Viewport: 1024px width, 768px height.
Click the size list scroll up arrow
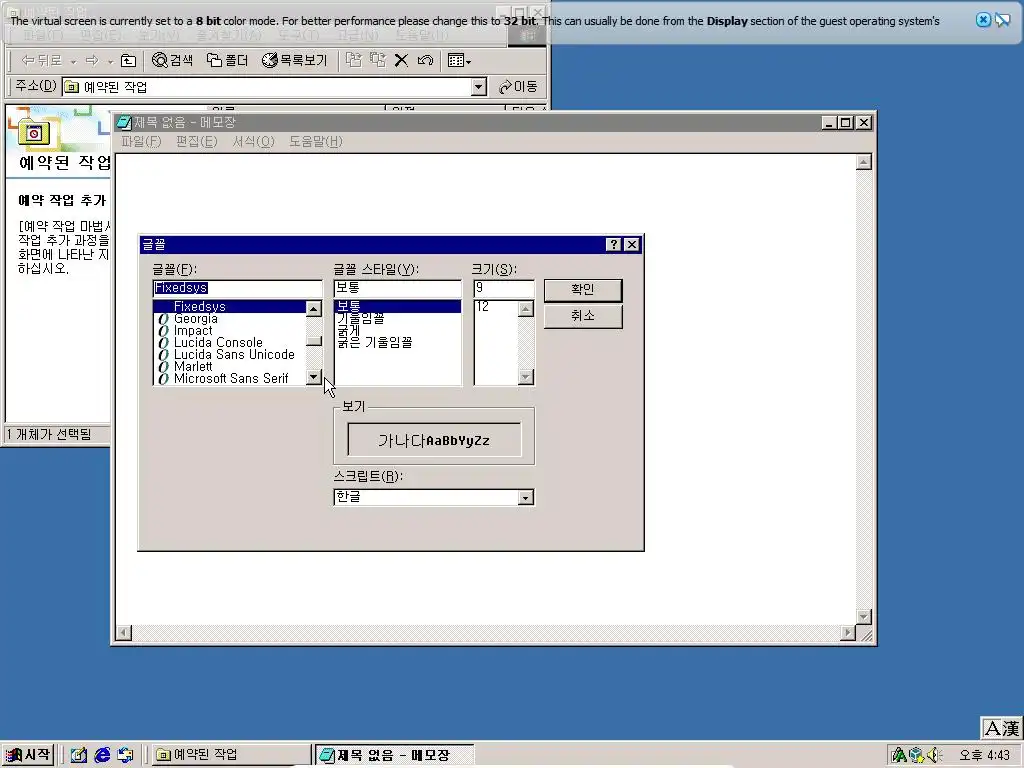(526, 308)
